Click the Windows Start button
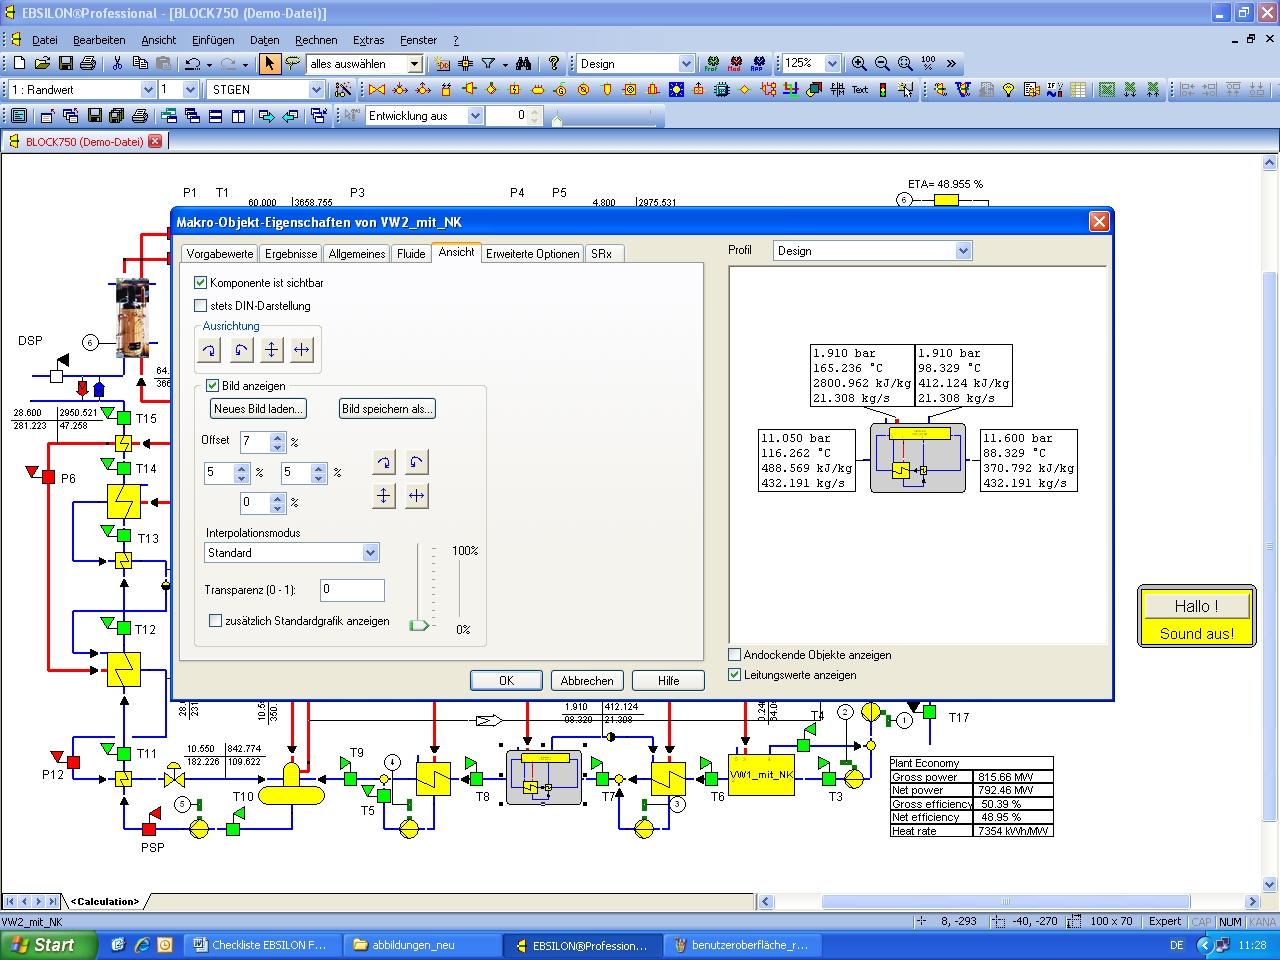Image resolution: width=1280 pixels, height=960 pixels. click(49, 945)
